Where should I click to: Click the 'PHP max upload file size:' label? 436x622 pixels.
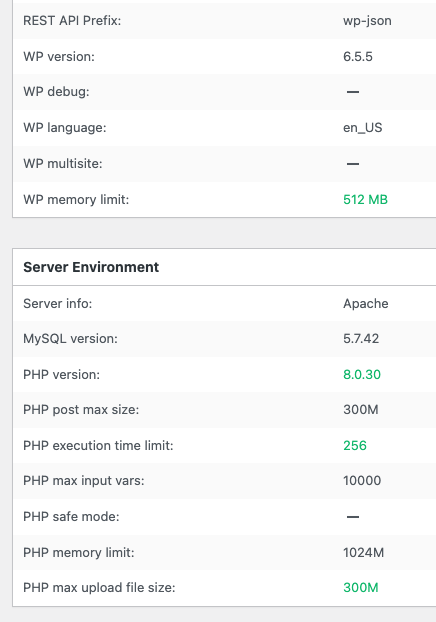(99, 587)
